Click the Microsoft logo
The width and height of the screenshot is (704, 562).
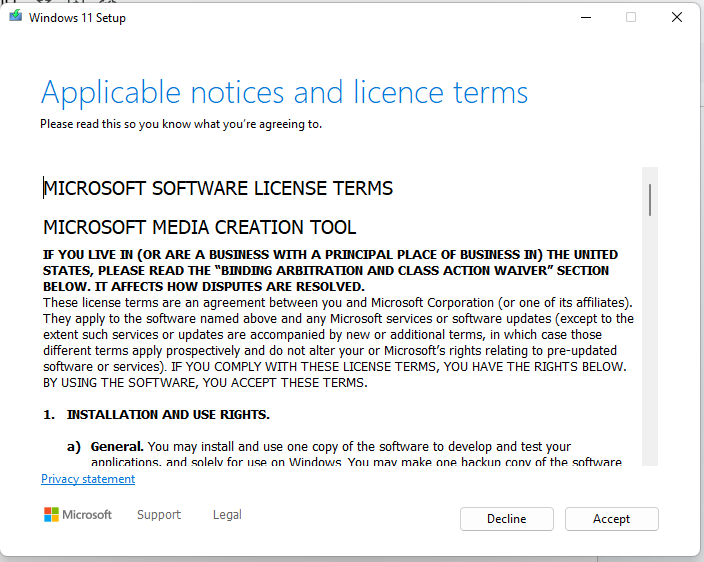pyautogui.click(x=78, y=514)
